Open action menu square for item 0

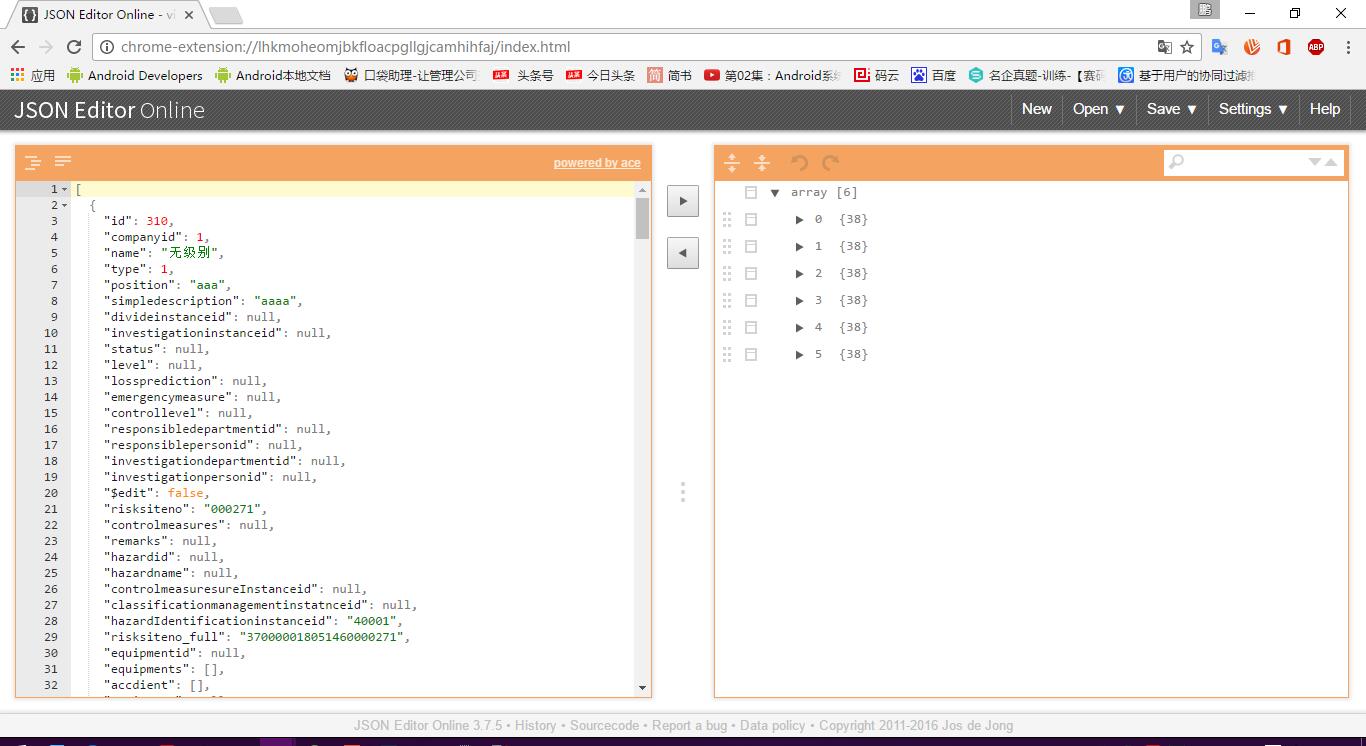tap(751, 219)
